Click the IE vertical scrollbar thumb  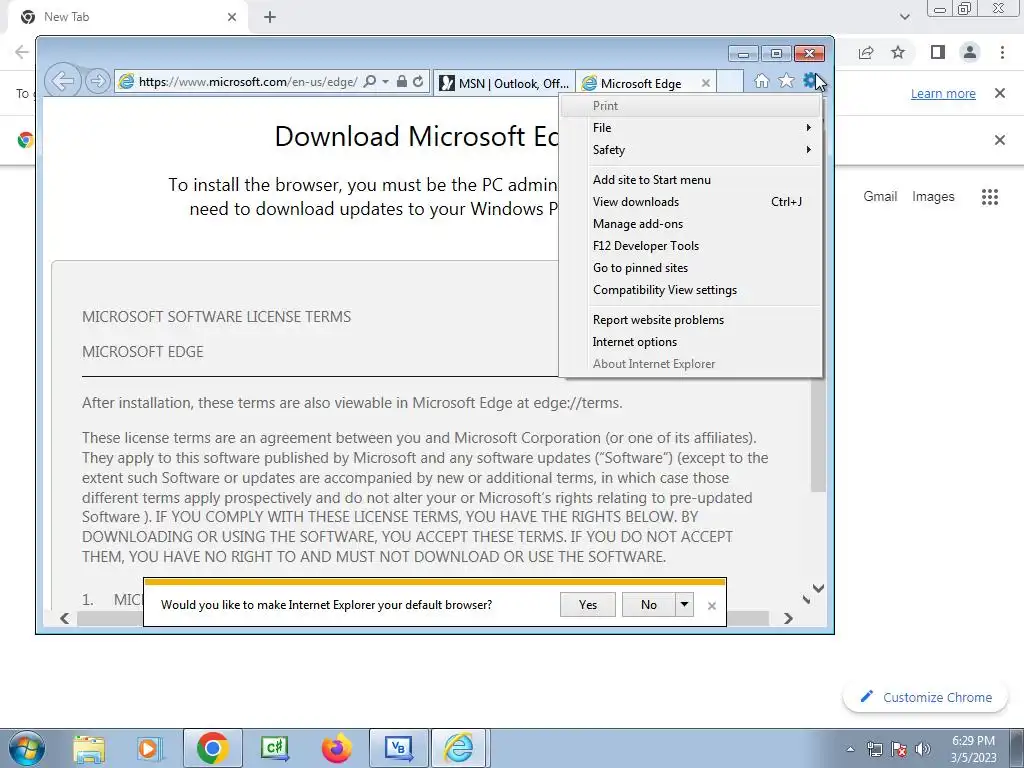click(x=818, y=435)
